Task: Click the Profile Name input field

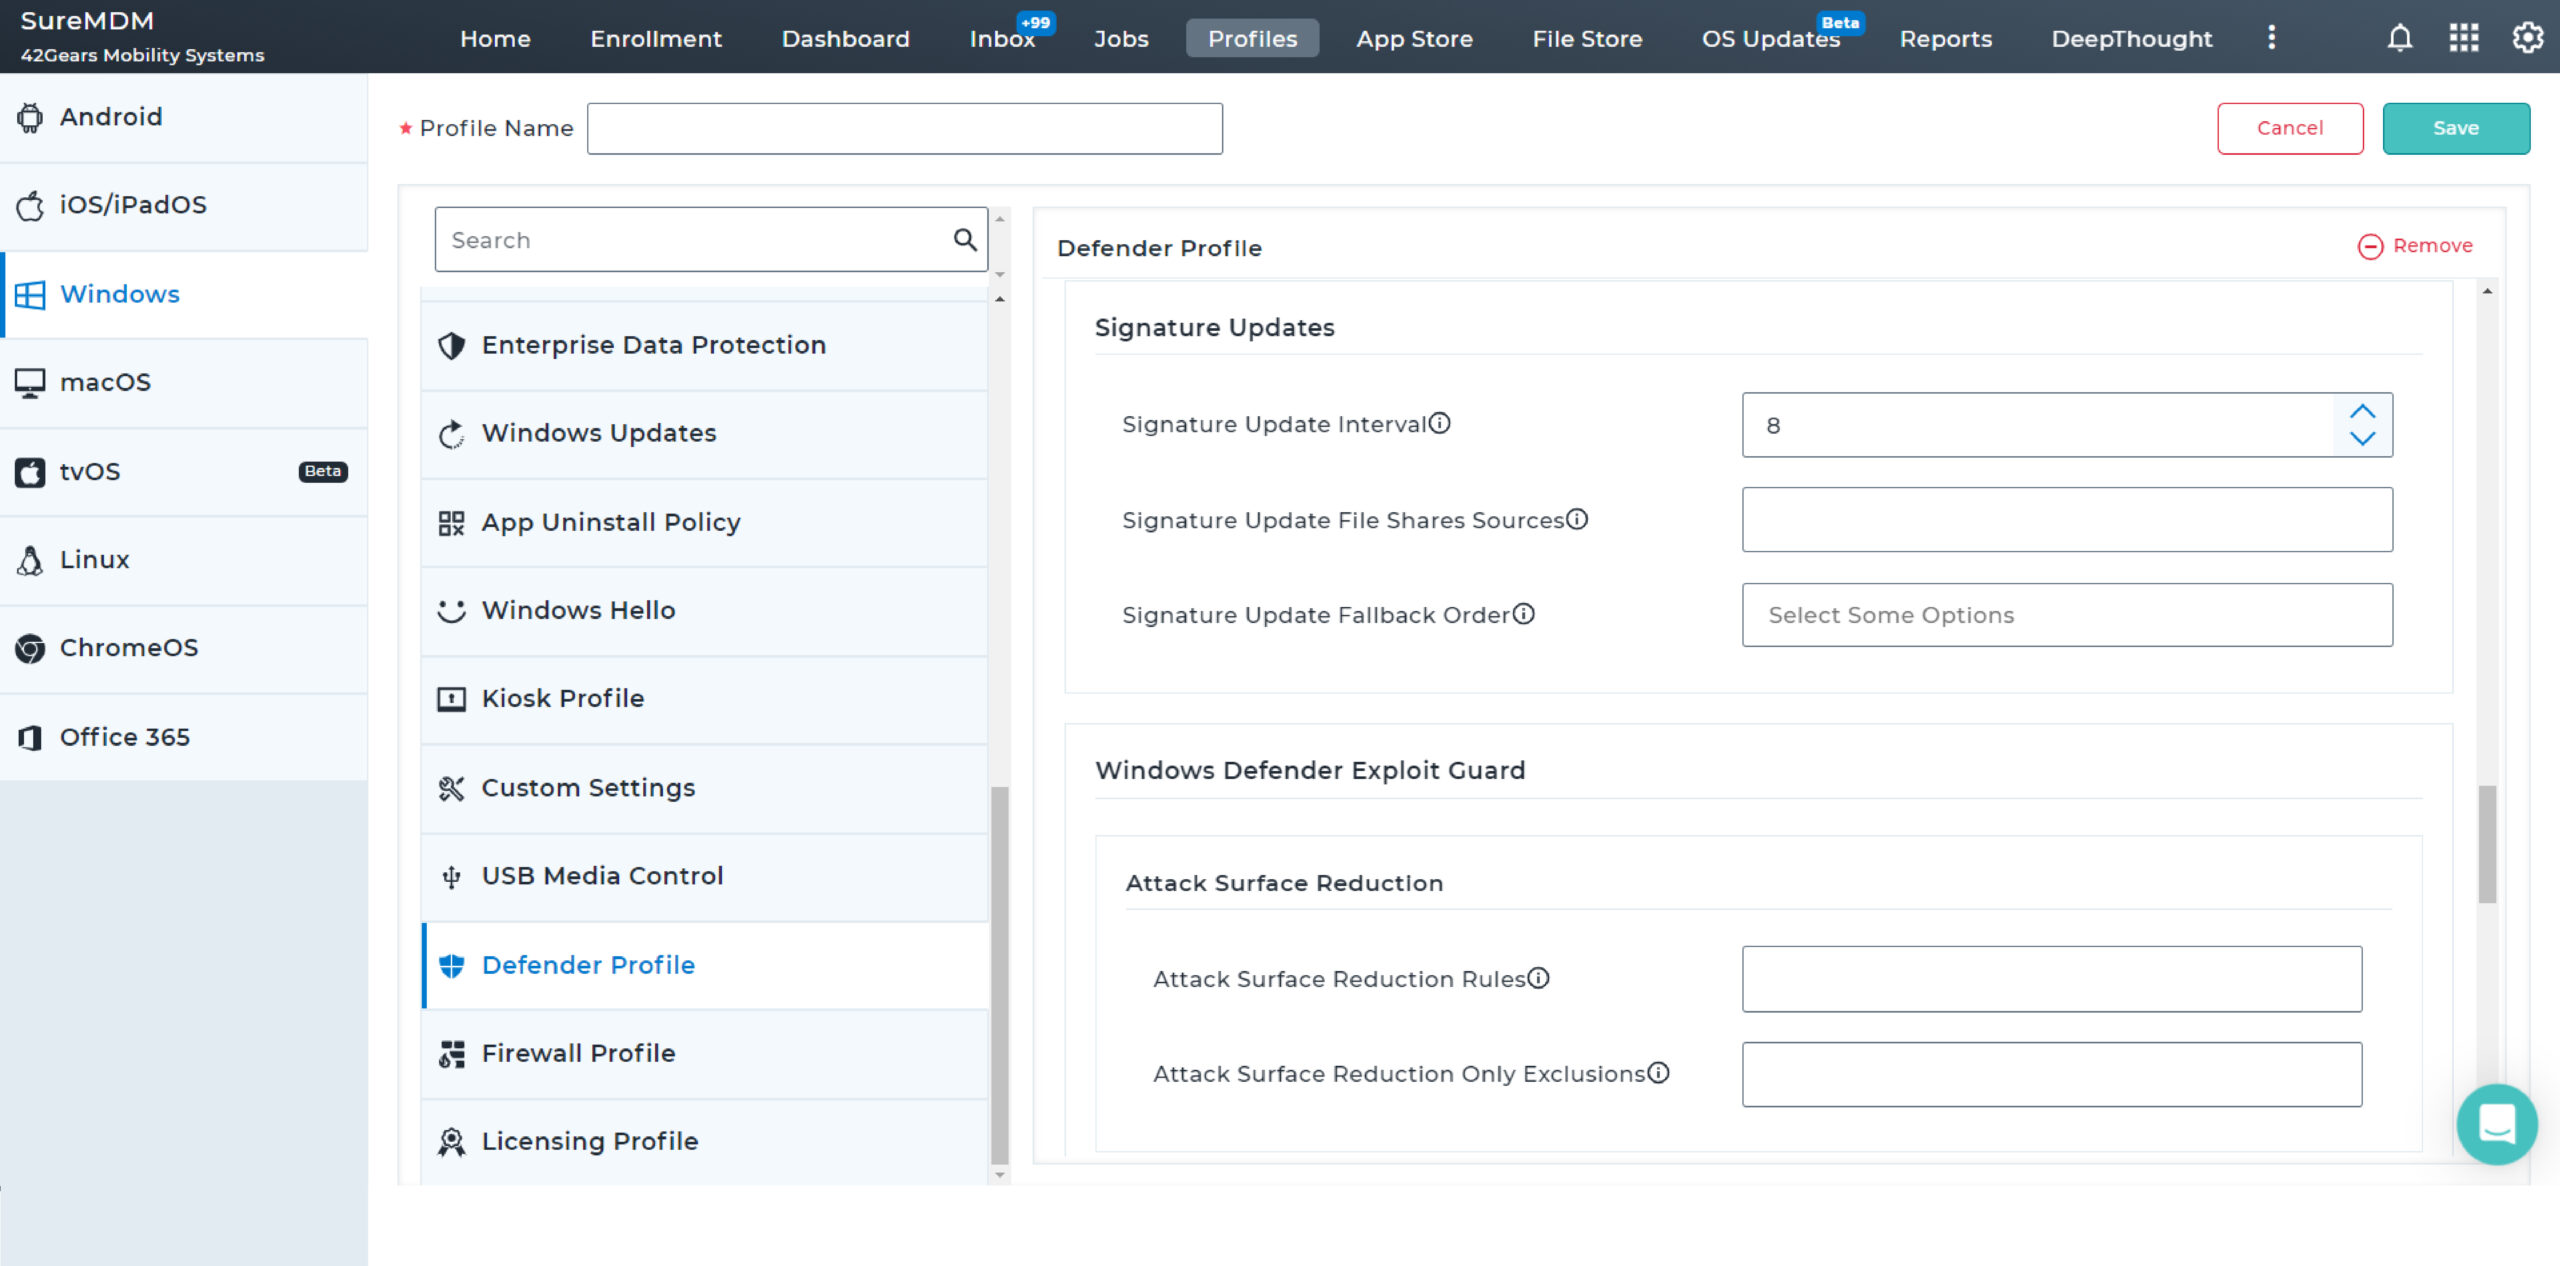Action: pos(904,128)
